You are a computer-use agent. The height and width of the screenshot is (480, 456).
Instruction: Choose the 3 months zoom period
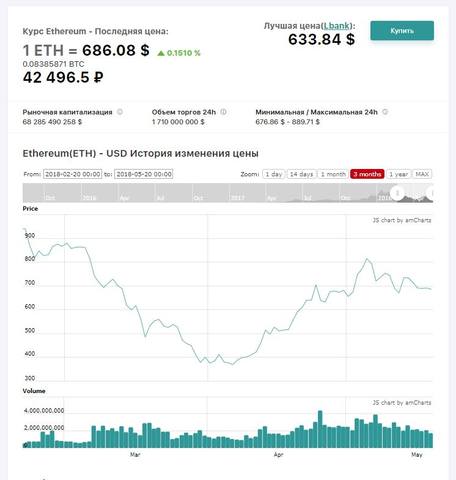tap(367, 174)
